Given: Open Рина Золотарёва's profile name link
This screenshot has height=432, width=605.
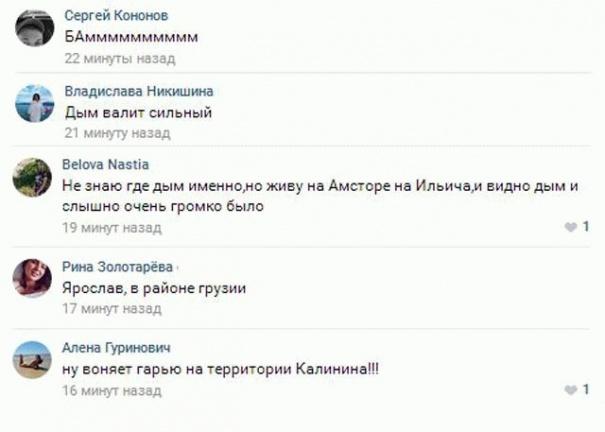Looking at the screenshot, I should click(117, 267).
